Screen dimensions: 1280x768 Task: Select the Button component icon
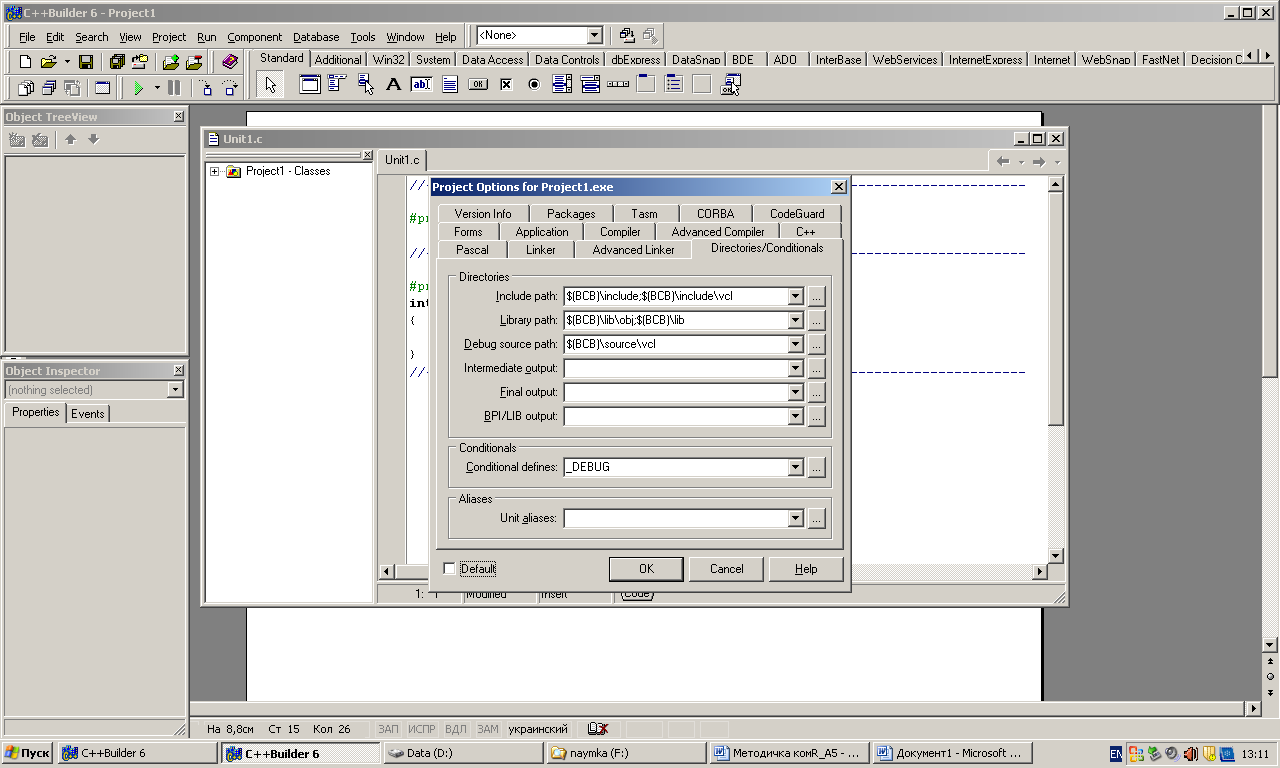coord(478,84)
